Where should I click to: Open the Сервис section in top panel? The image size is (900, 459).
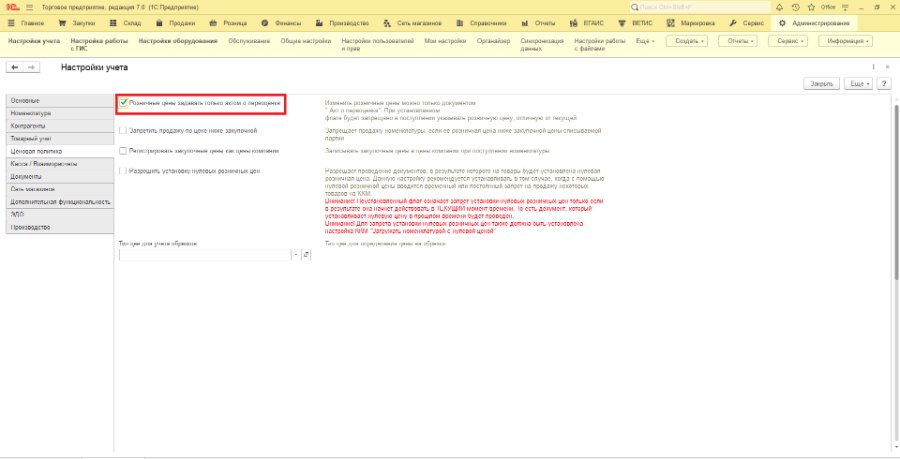(746, 23)
